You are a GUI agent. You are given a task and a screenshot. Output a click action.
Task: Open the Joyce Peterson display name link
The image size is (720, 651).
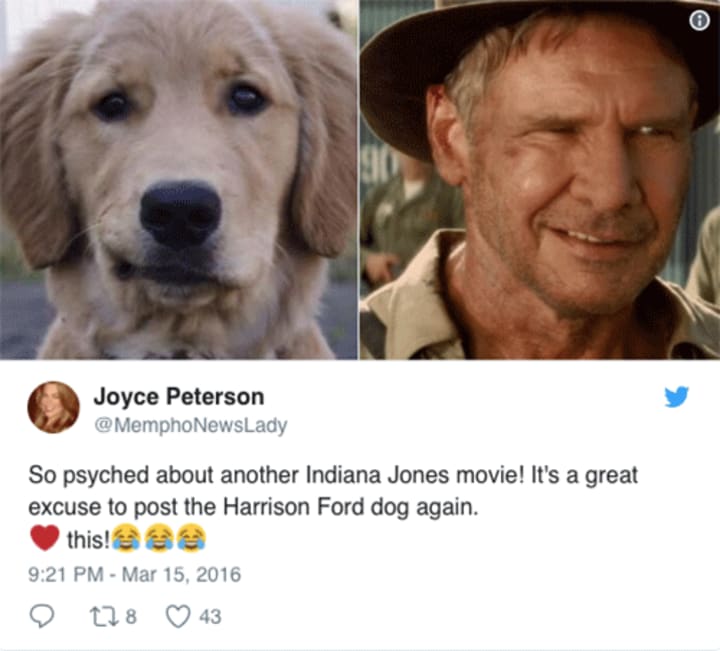[x=179, y=397]
